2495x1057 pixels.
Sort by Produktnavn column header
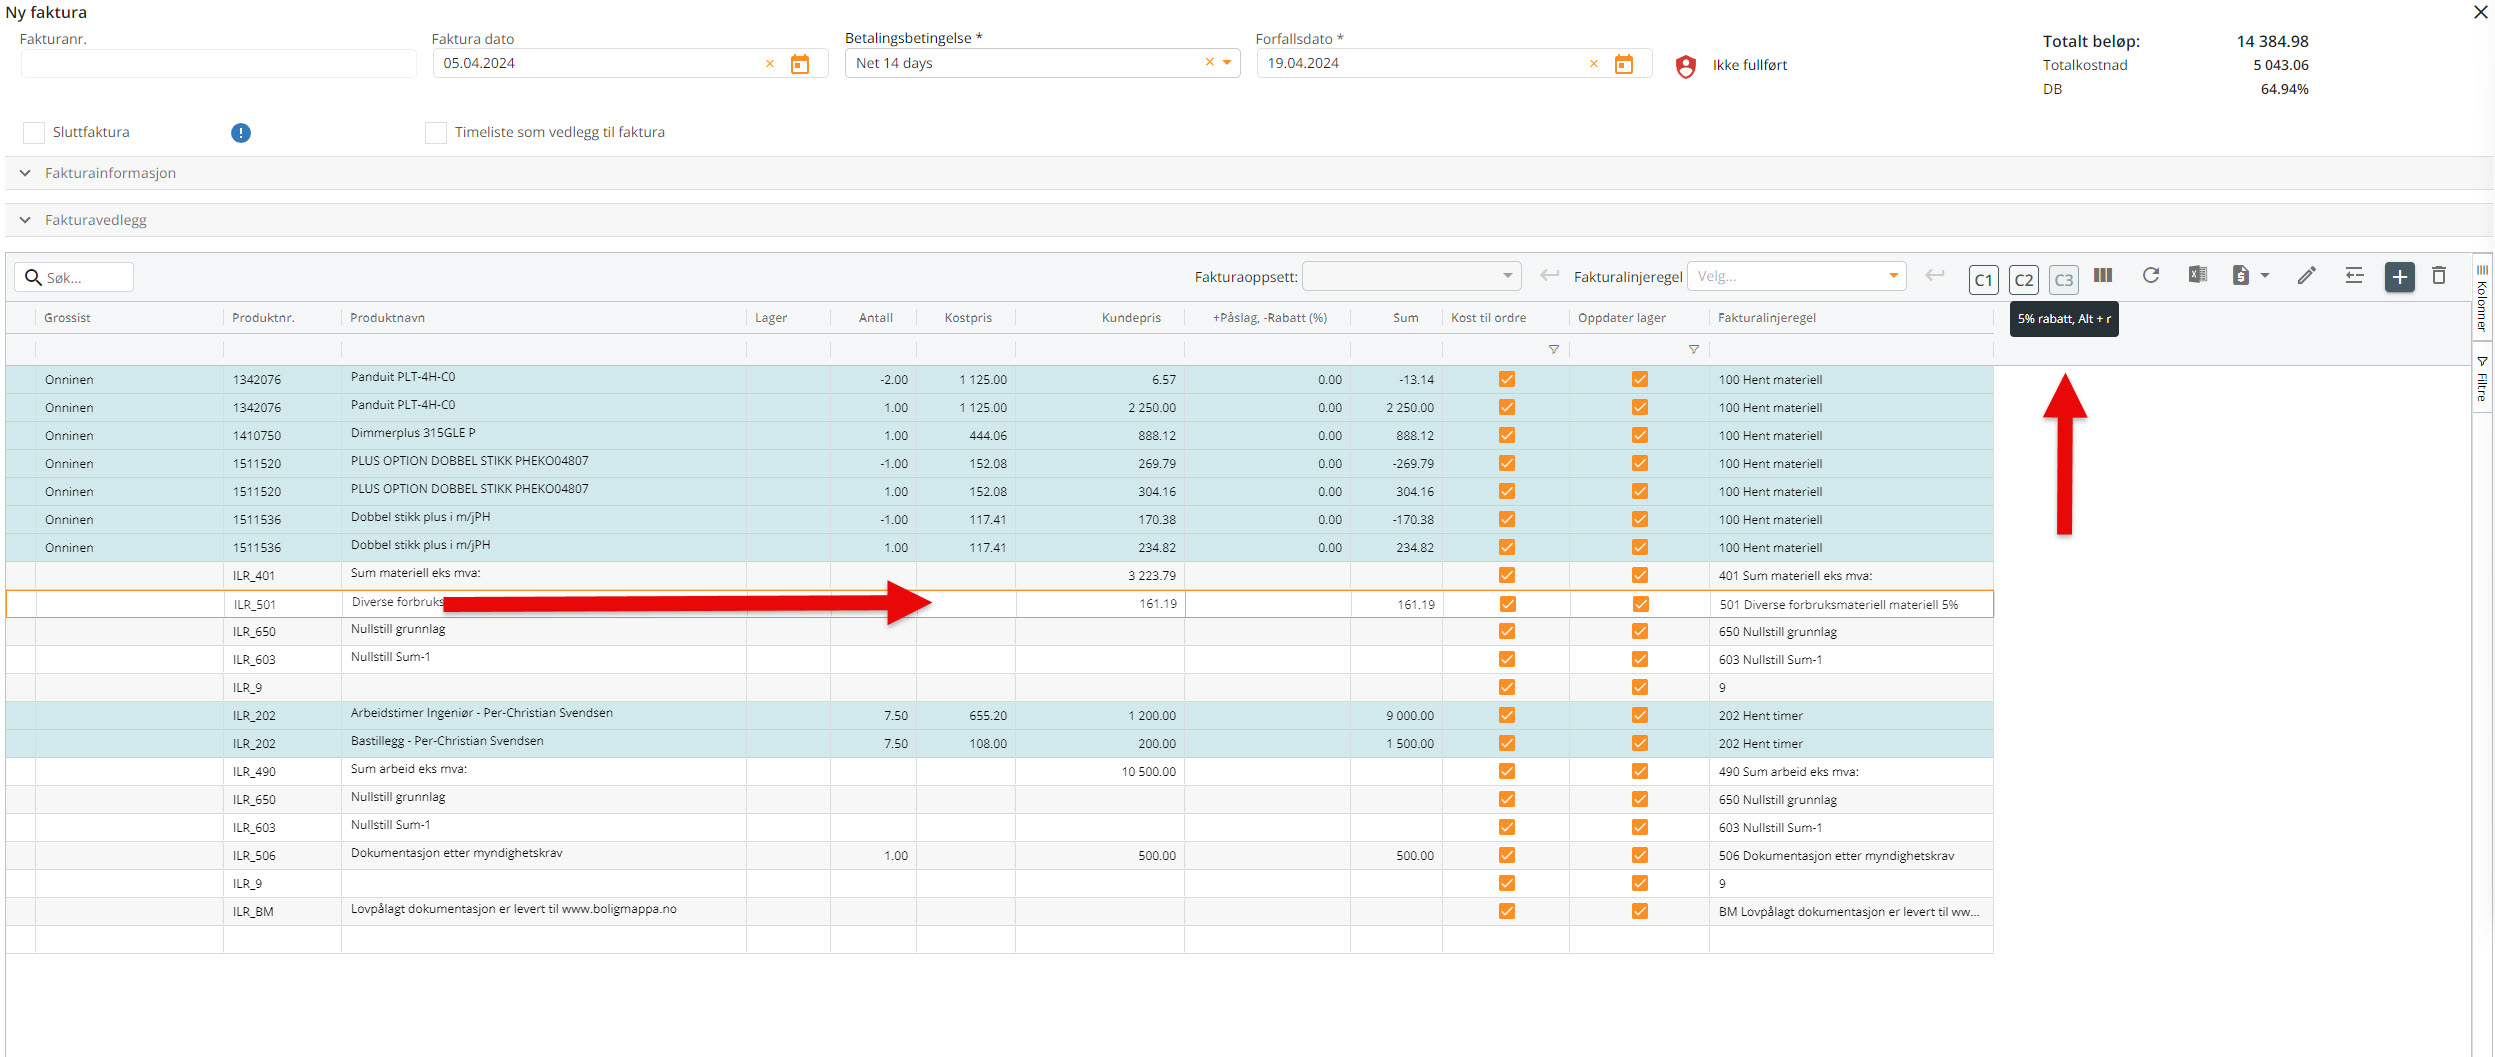(387, 318)
